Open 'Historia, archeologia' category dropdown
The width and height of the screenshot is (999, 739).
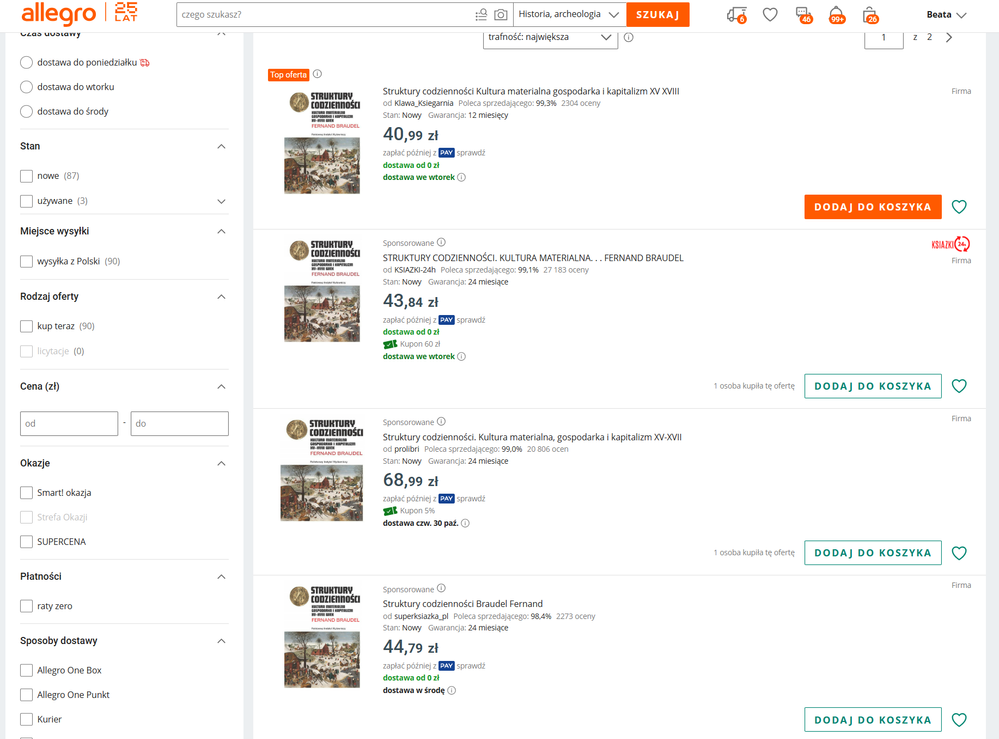pos(569,15)
